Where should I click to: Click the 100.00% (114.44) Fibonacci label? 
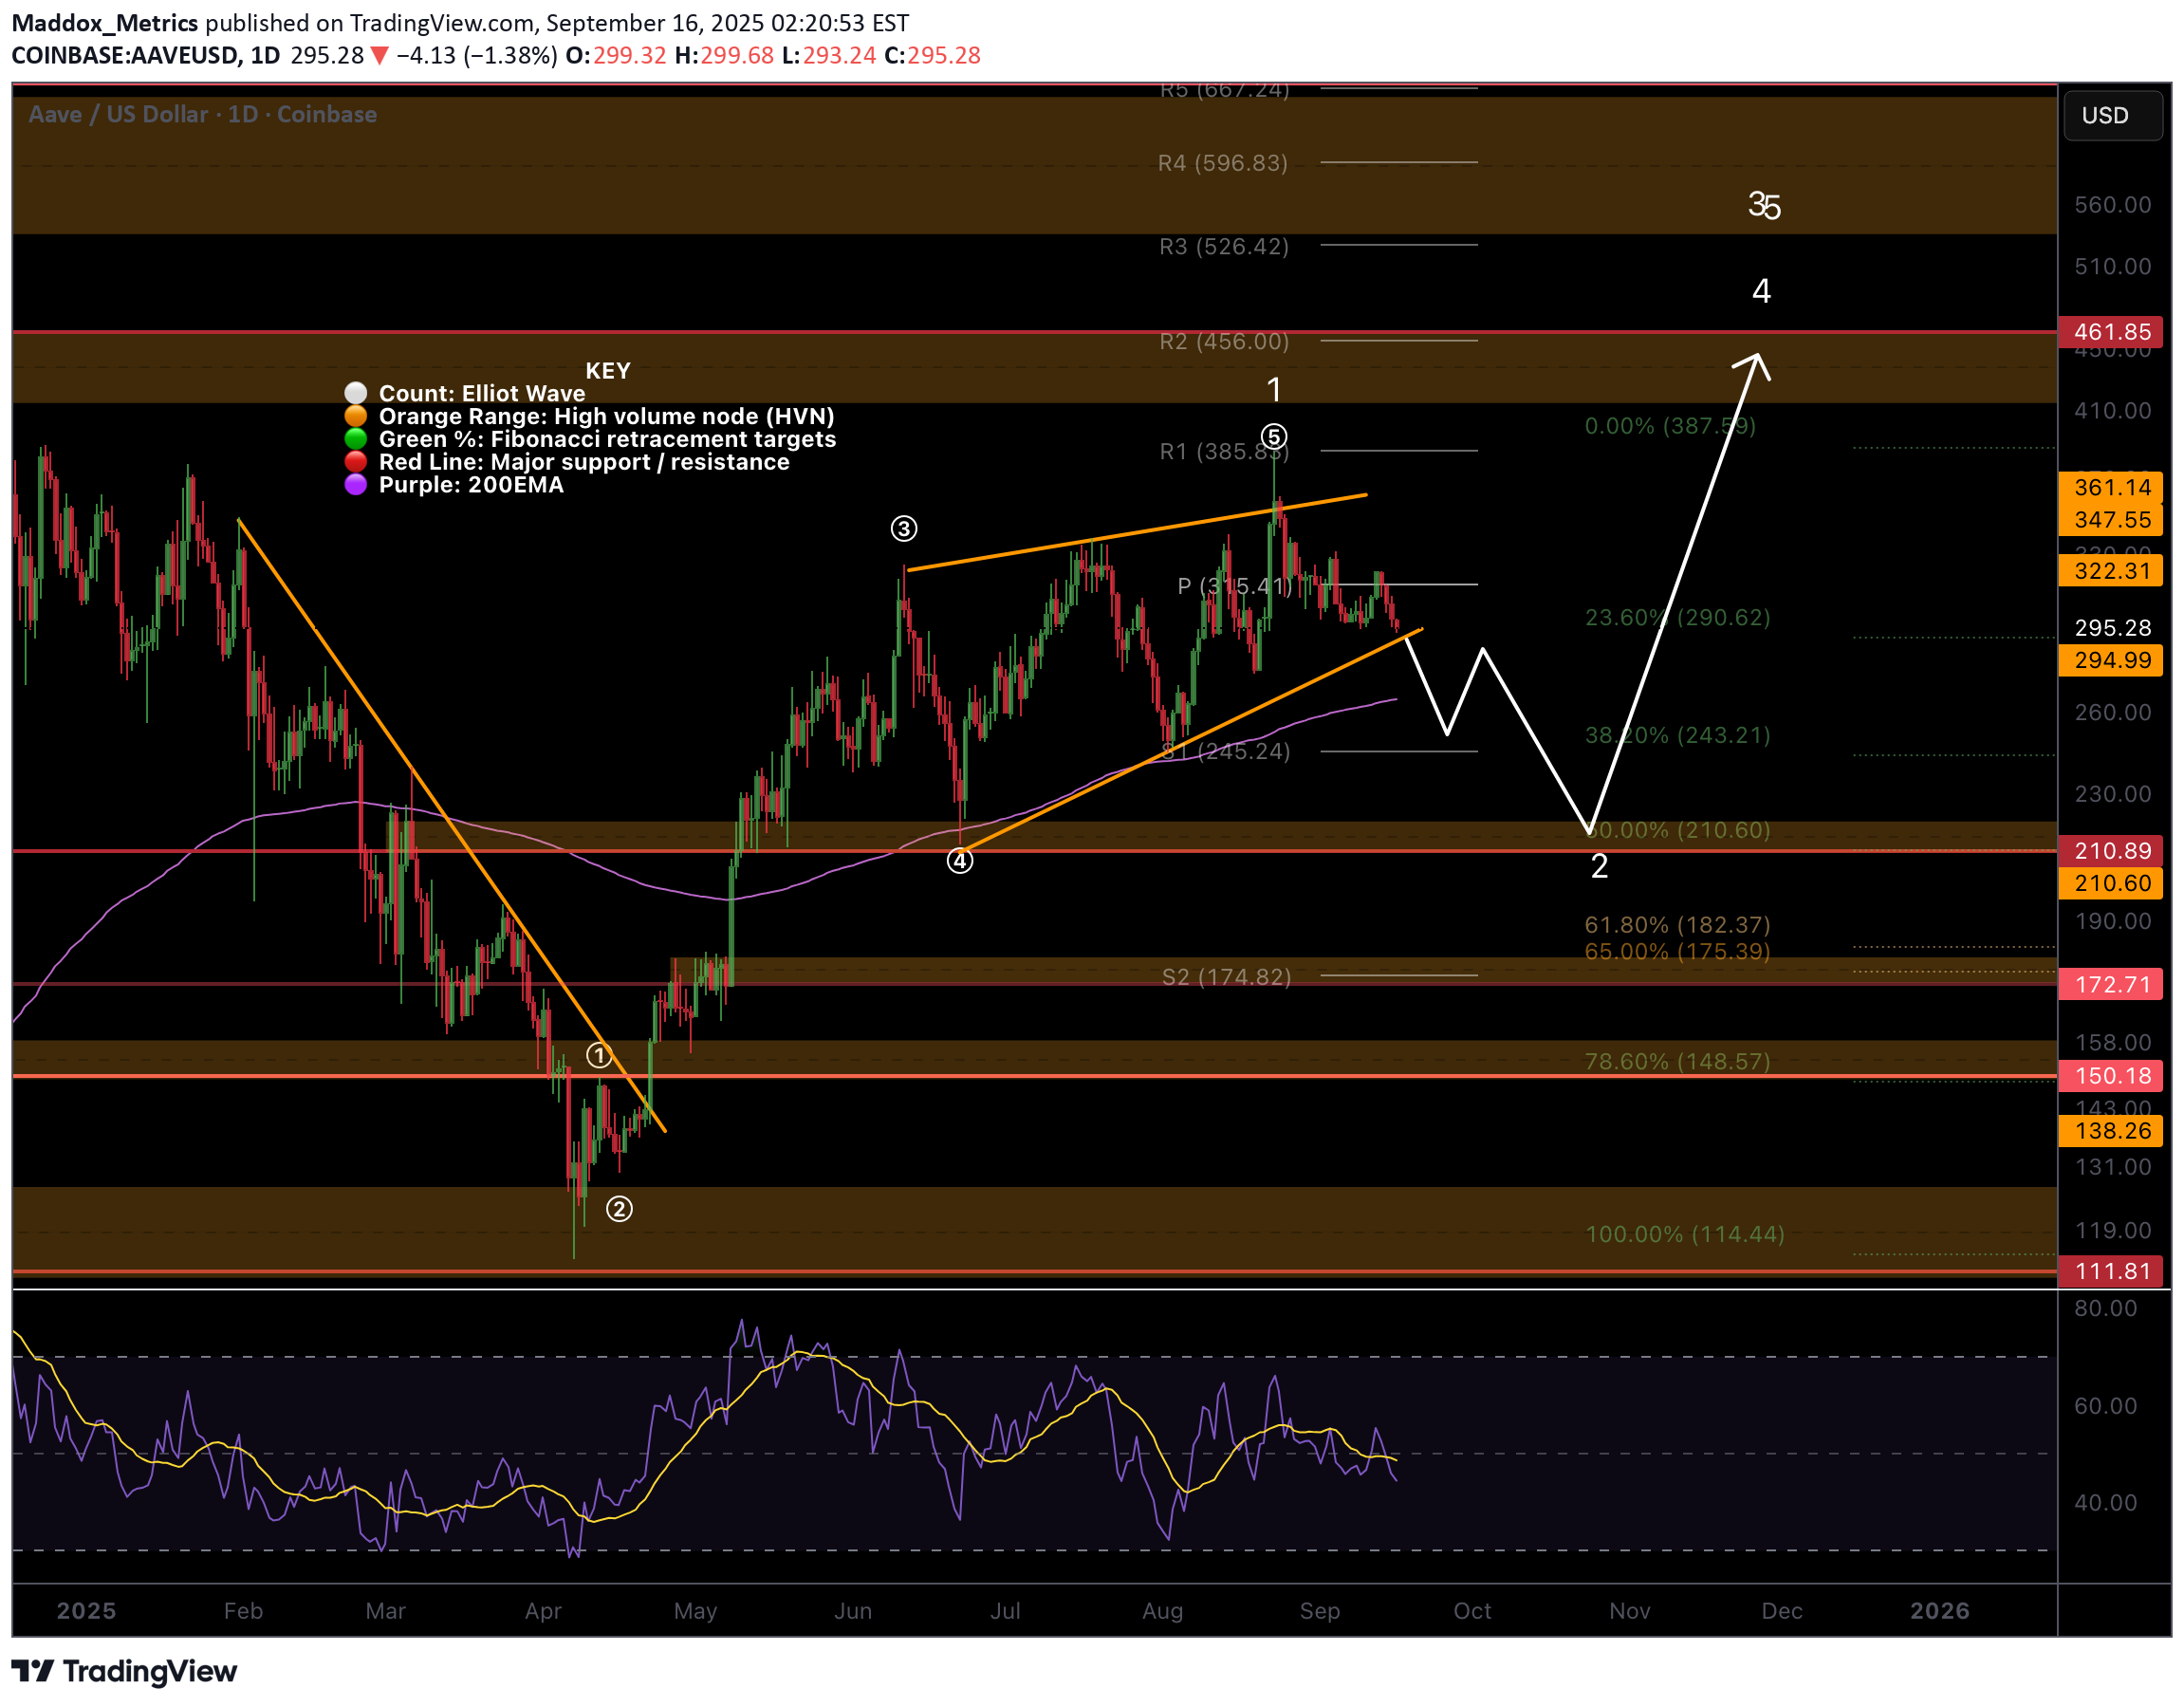[1685, 1234]
